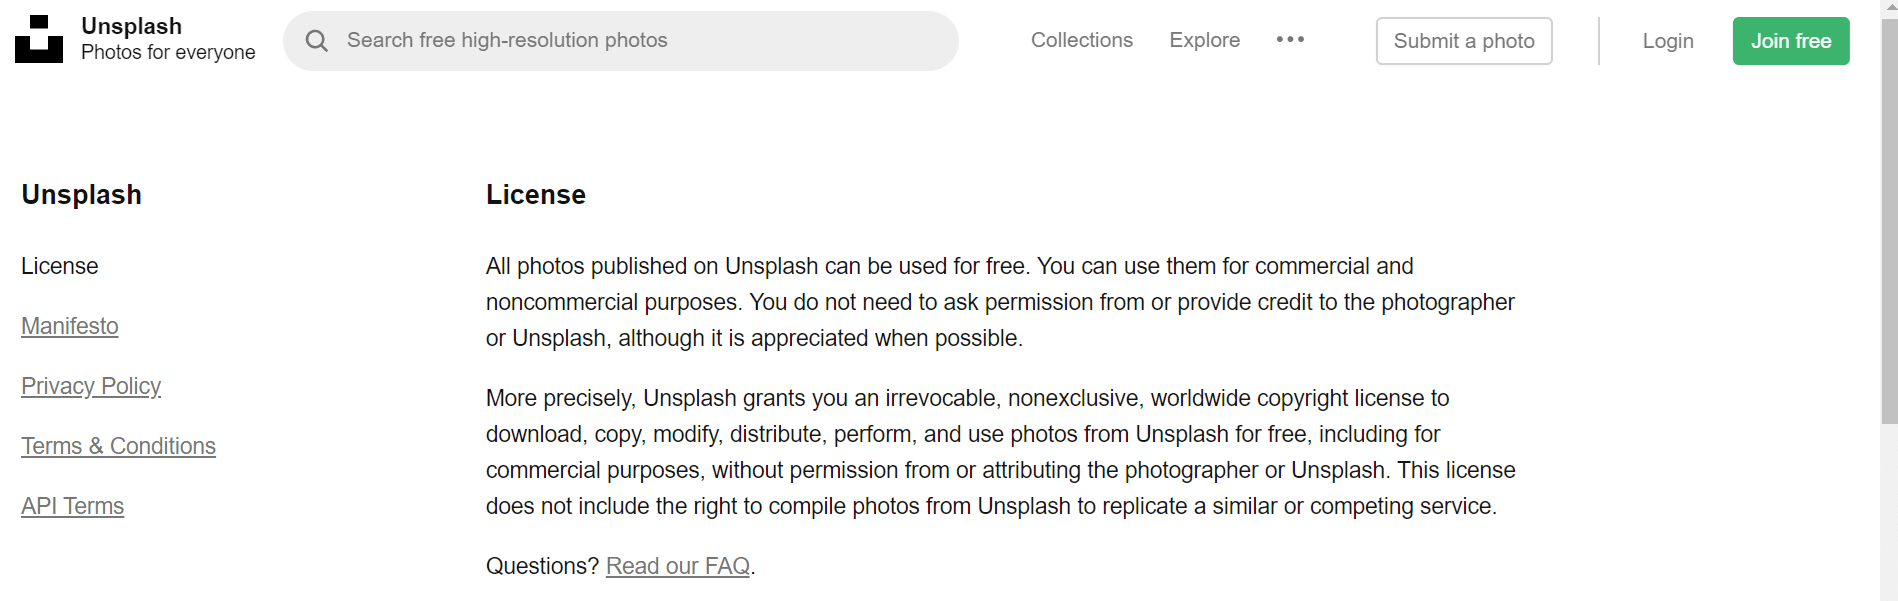
Task: Click the magnifying glass search icon
Action: click(x=317, y=41)
